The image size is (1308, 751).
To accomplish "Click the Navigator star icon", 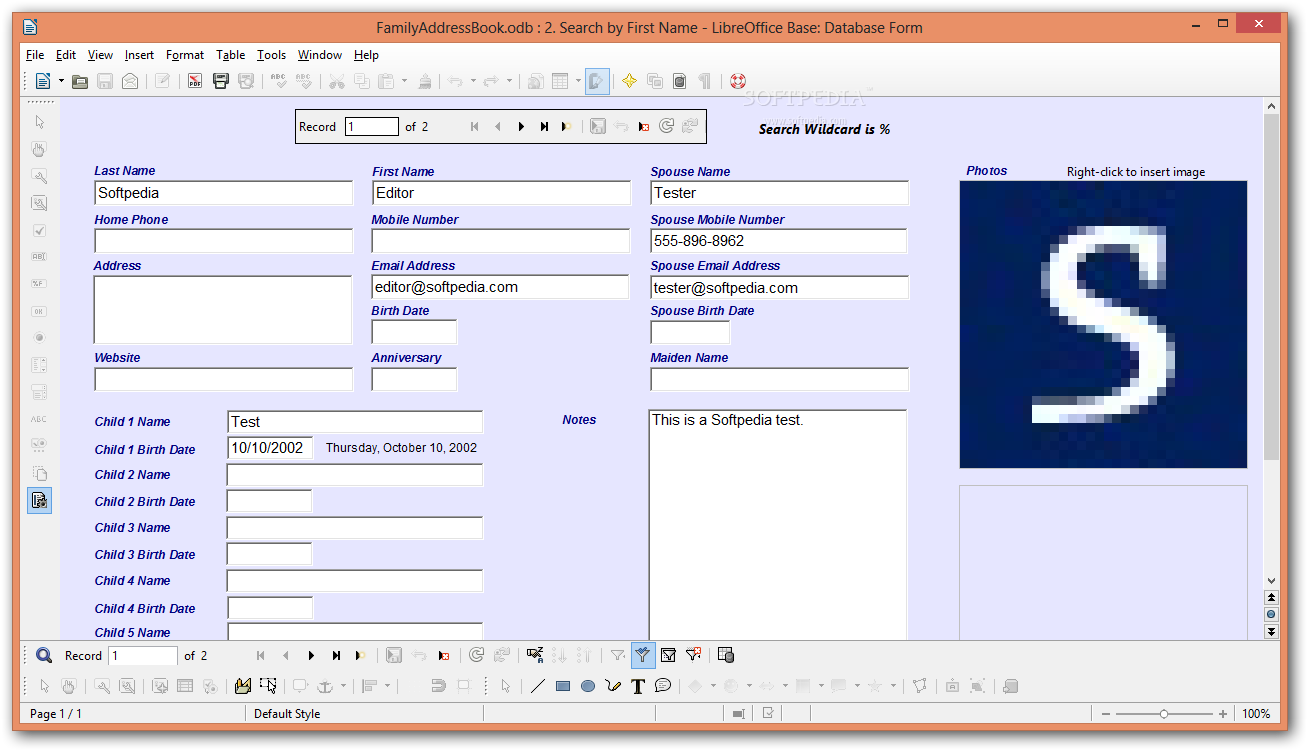I will (629, 81).
